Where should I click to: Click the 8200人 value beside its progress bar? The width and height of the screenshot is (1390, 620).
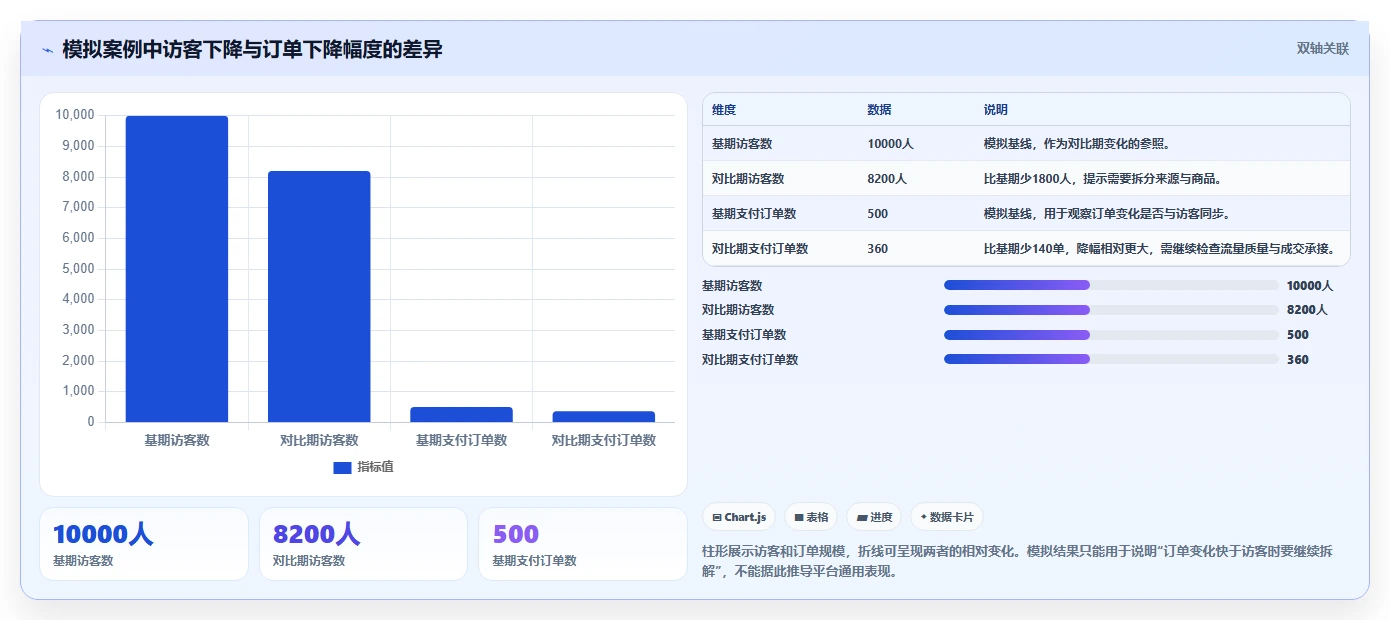[1307, 310]
